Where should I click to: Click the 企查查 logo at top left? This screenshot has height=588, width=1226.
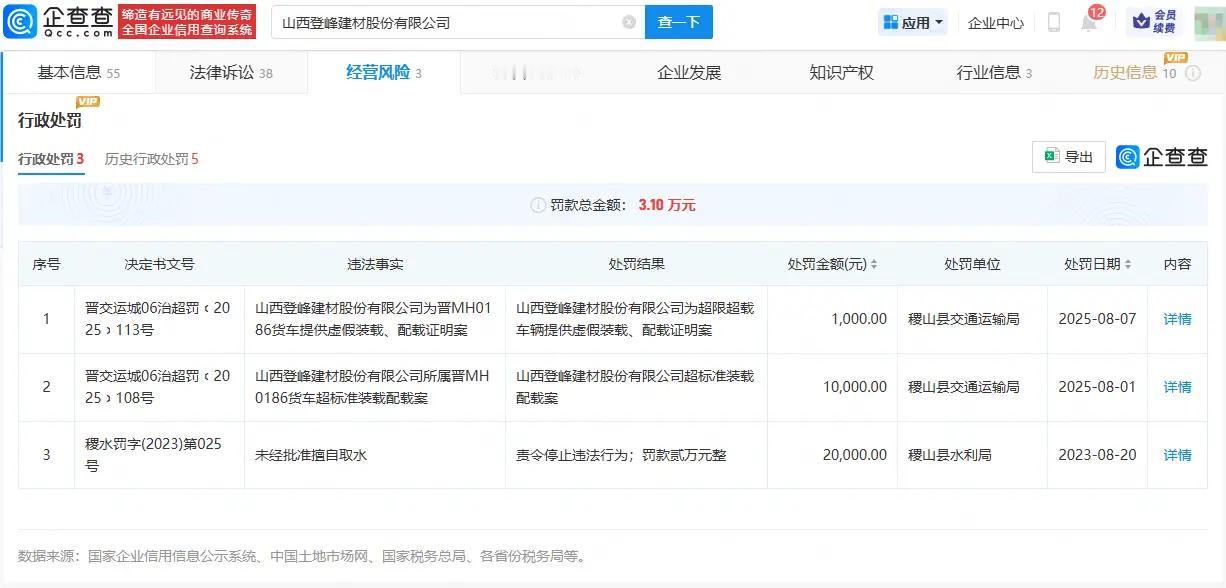coord(59,21)
